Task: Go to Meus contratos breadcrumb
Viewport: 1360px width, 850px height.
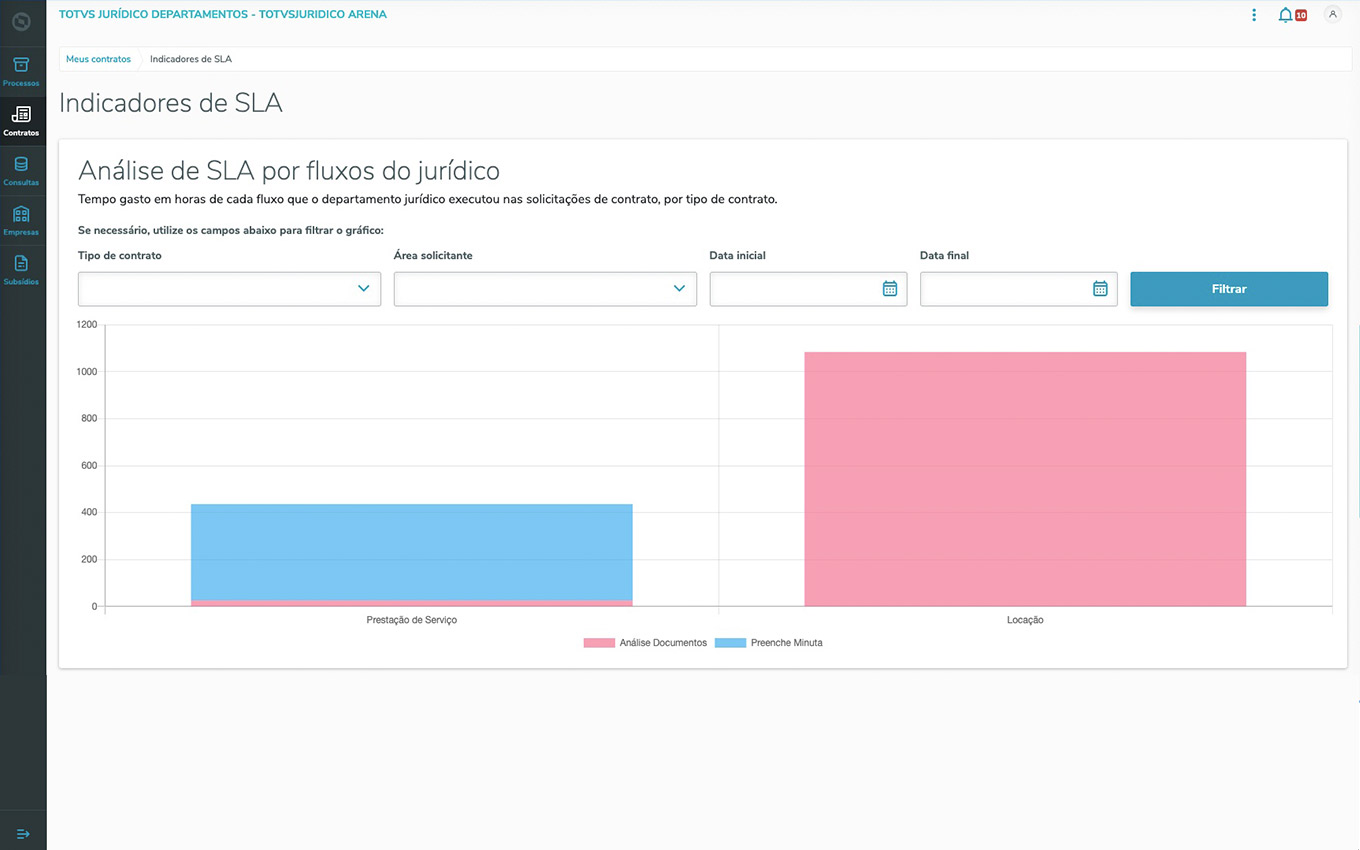Action: [98, 59]
